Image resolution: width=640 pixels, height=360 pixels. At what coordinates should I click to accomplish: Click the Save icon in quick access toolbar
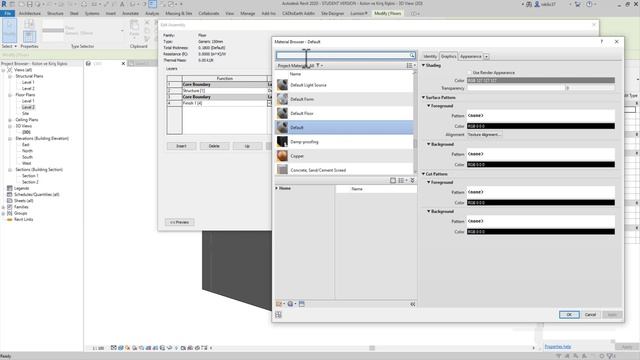[x=29, y=4]
